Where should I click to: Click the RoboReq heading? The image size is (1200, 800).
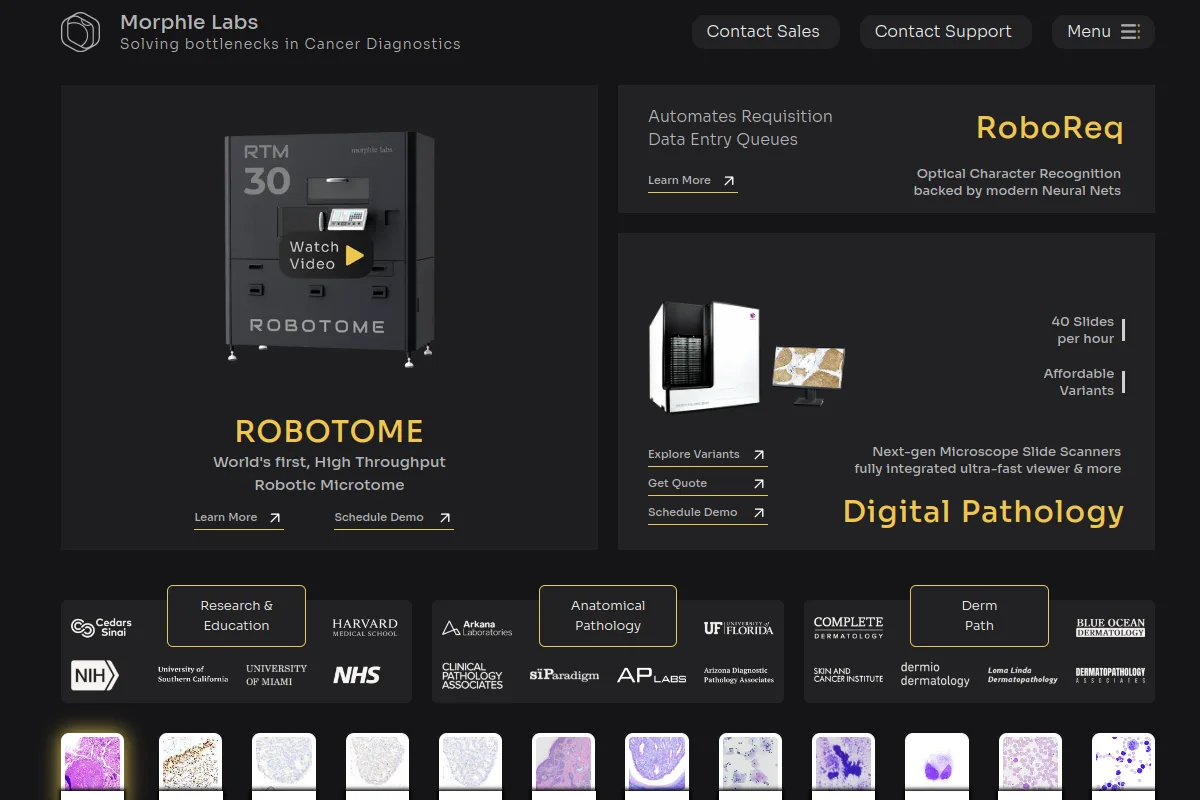pos(1049,128)
